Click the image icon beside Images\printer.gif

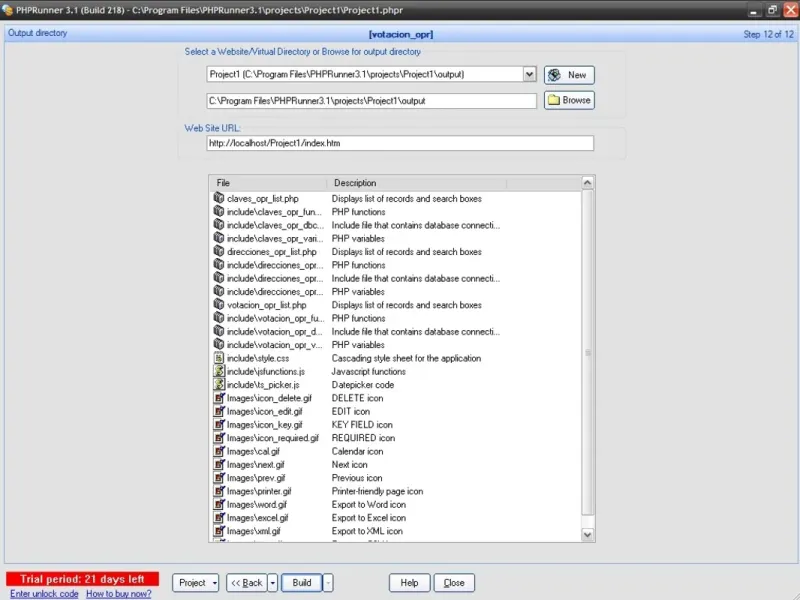tap(219, 490)
